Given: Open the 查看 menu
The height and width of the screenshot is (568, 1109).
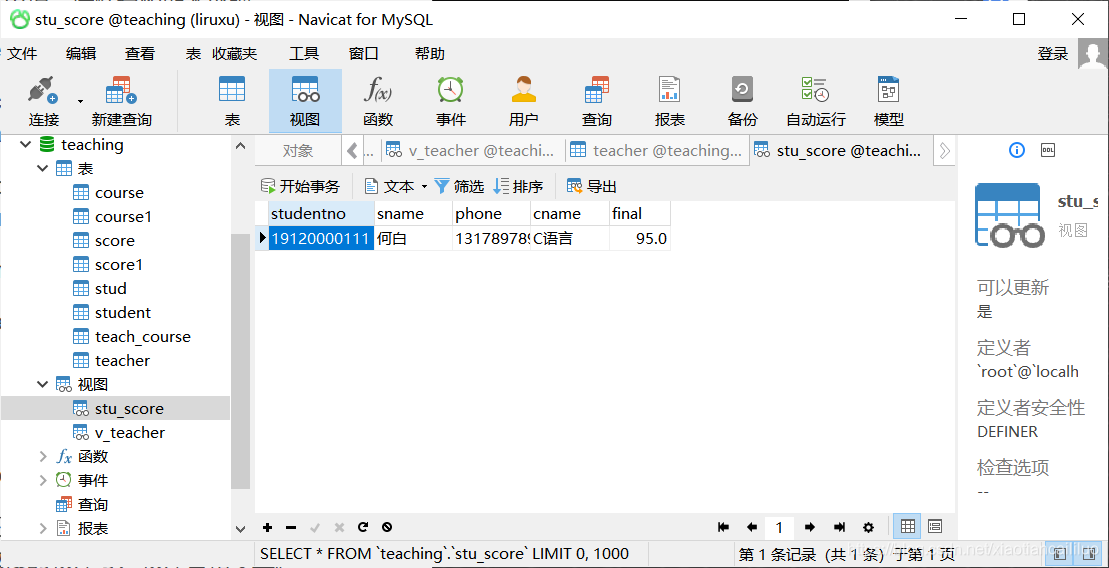Looking at the screenshot, I should (x=139, y=54).
